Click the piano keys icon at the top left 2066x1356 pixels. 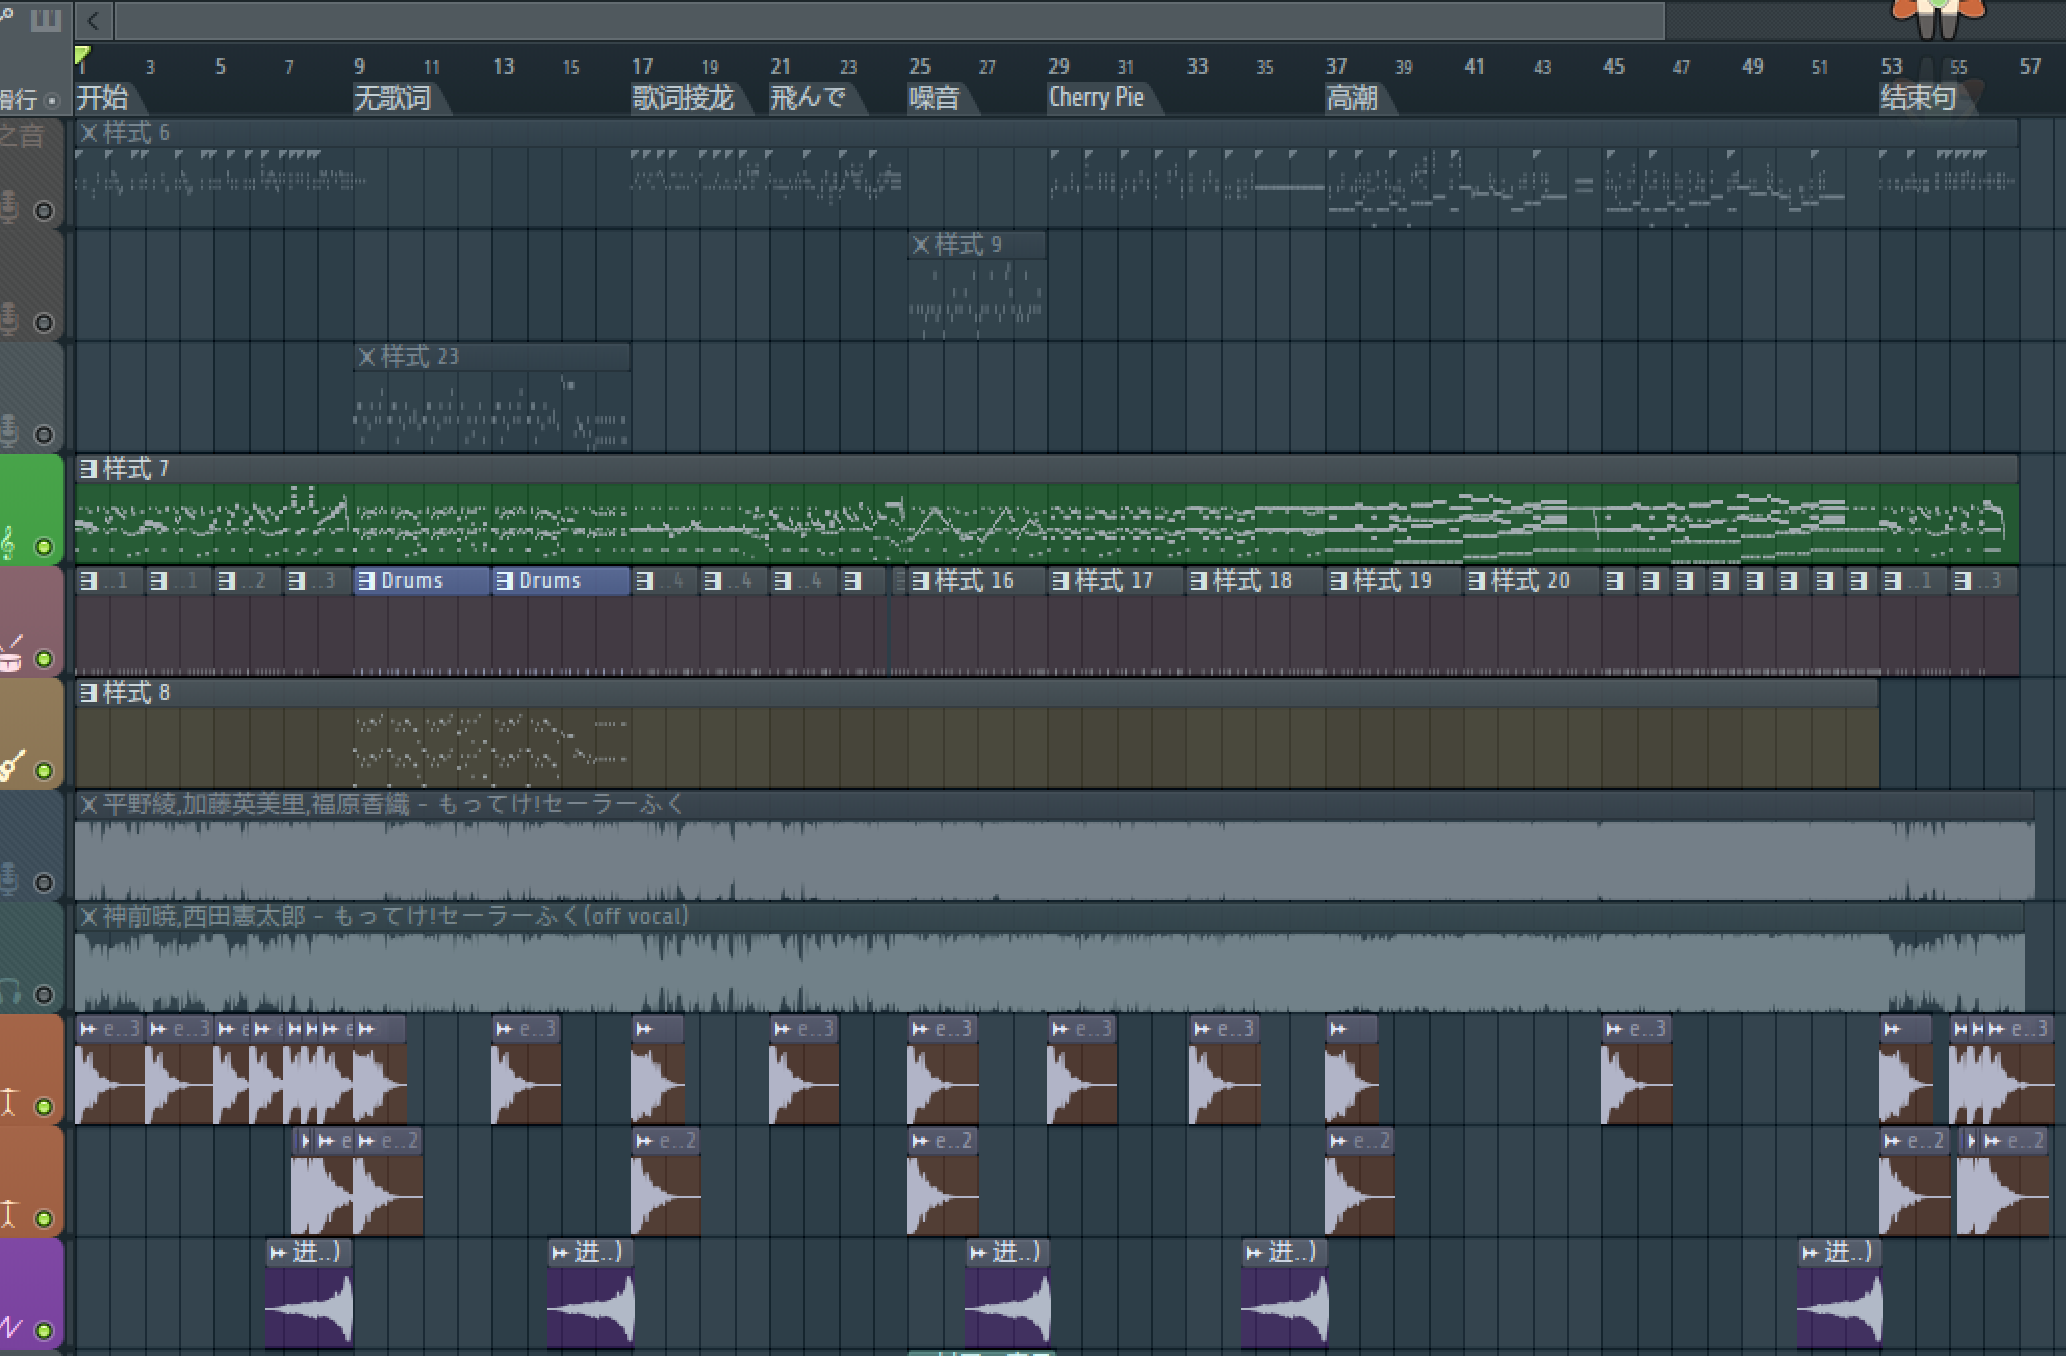click(x=45, y=19)
